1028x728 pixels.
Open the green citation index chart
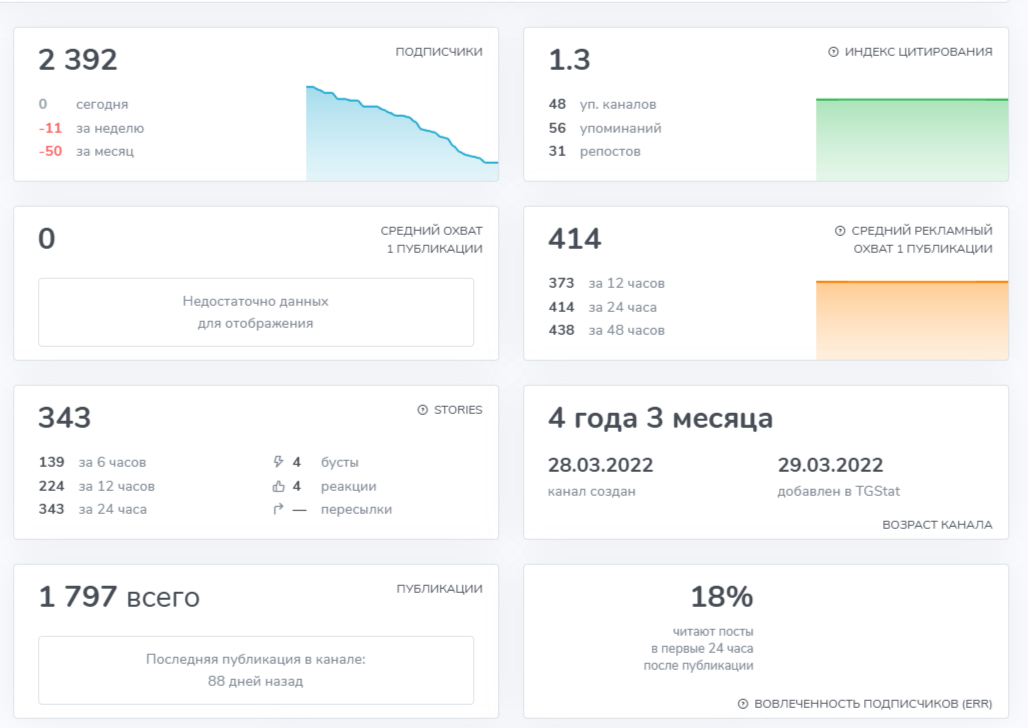click(x=912, y=139)
